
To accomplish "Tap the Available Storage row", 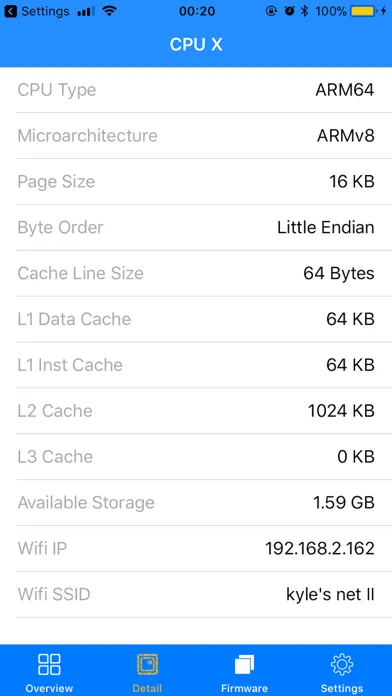I will pyautogui.click(x=196, y=503).
